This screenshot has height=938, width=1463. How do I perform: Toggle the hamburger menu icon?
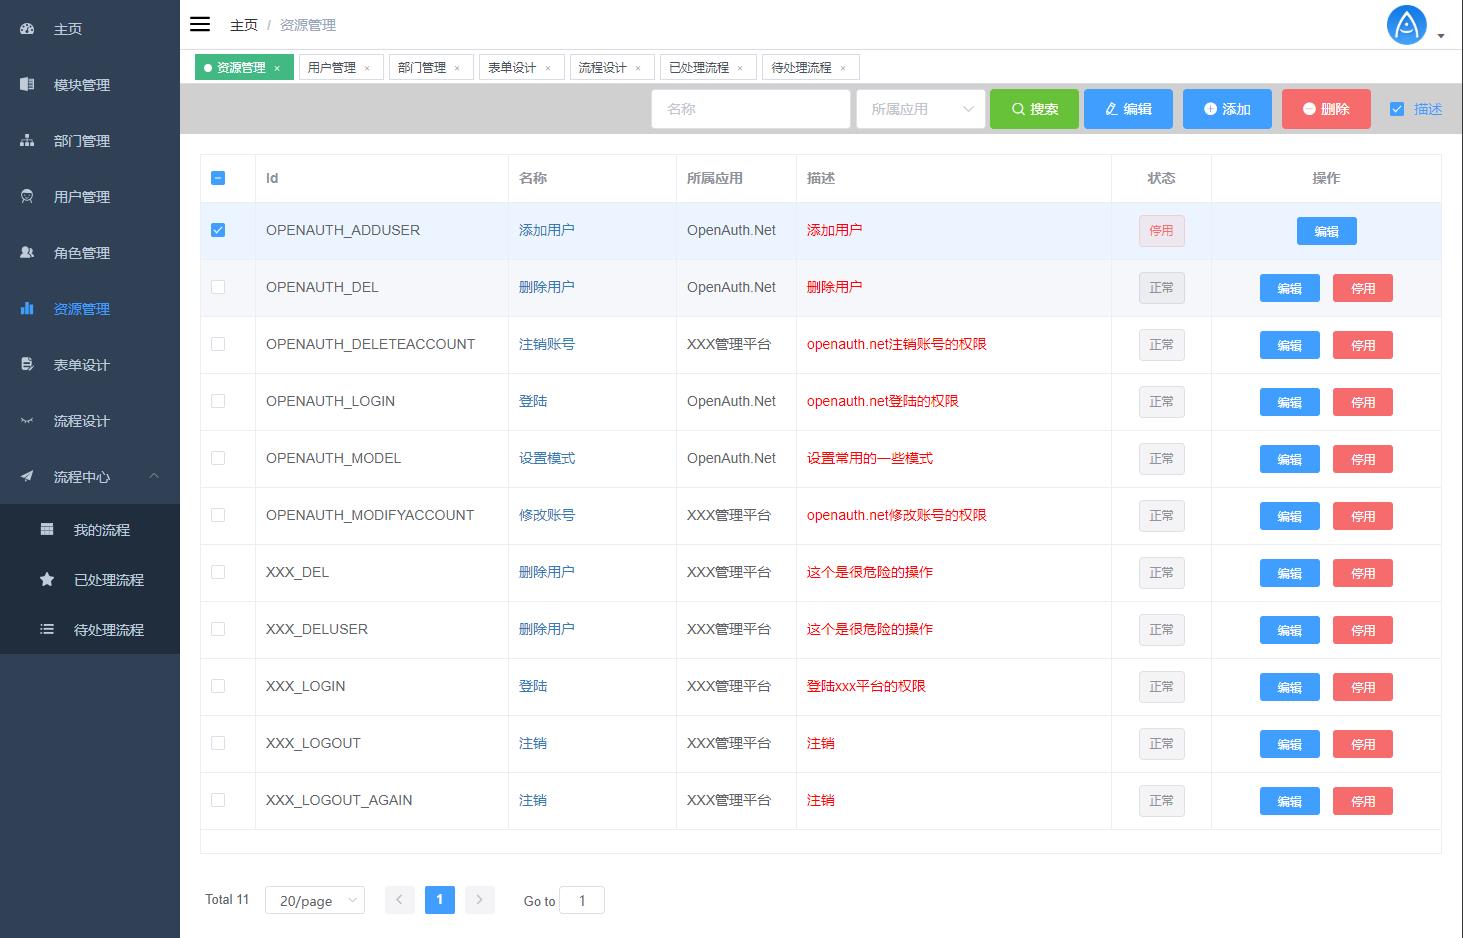coord(200,24)
